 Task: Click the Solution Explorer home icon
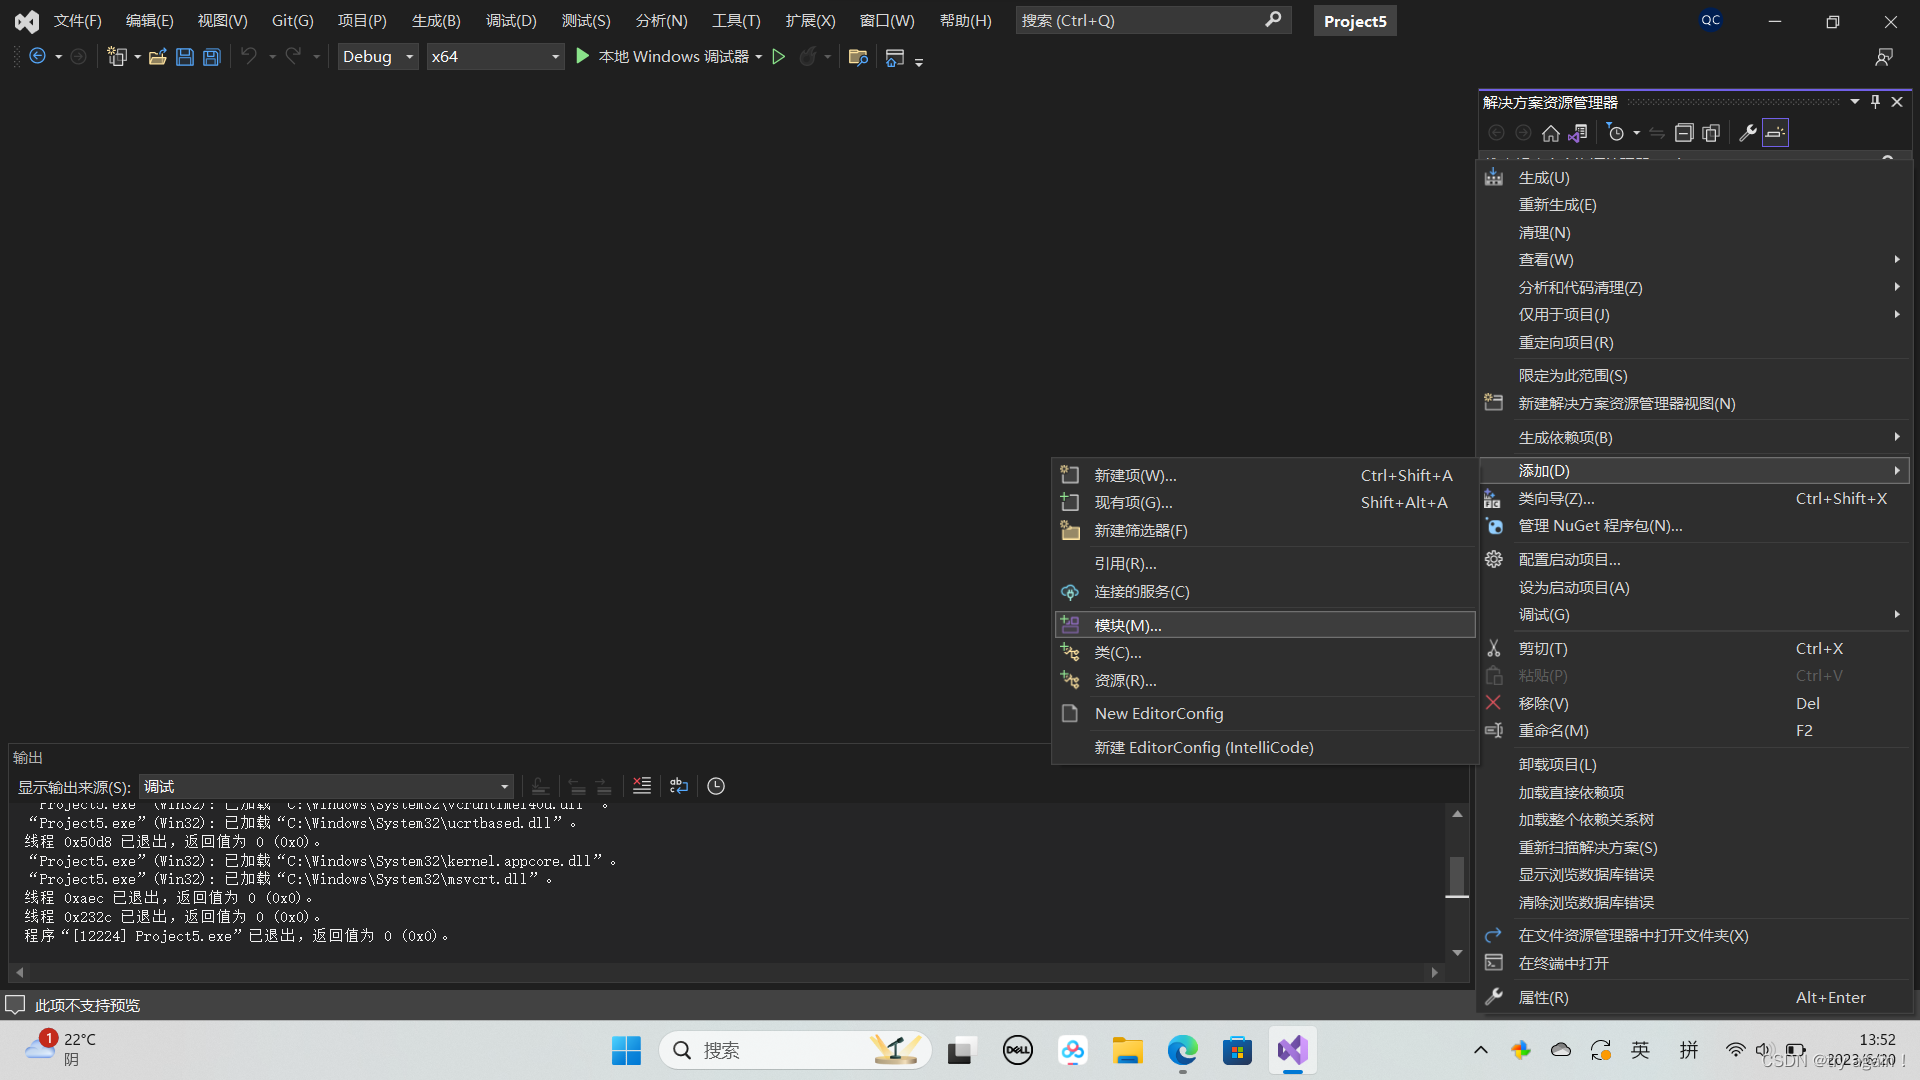[1550, 133]
